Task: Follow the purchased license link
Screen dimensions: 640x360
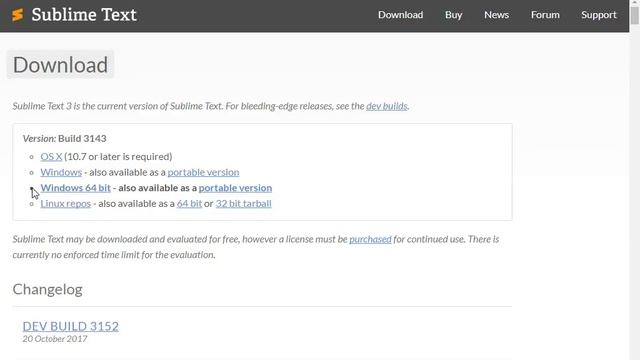Action: 370,239
